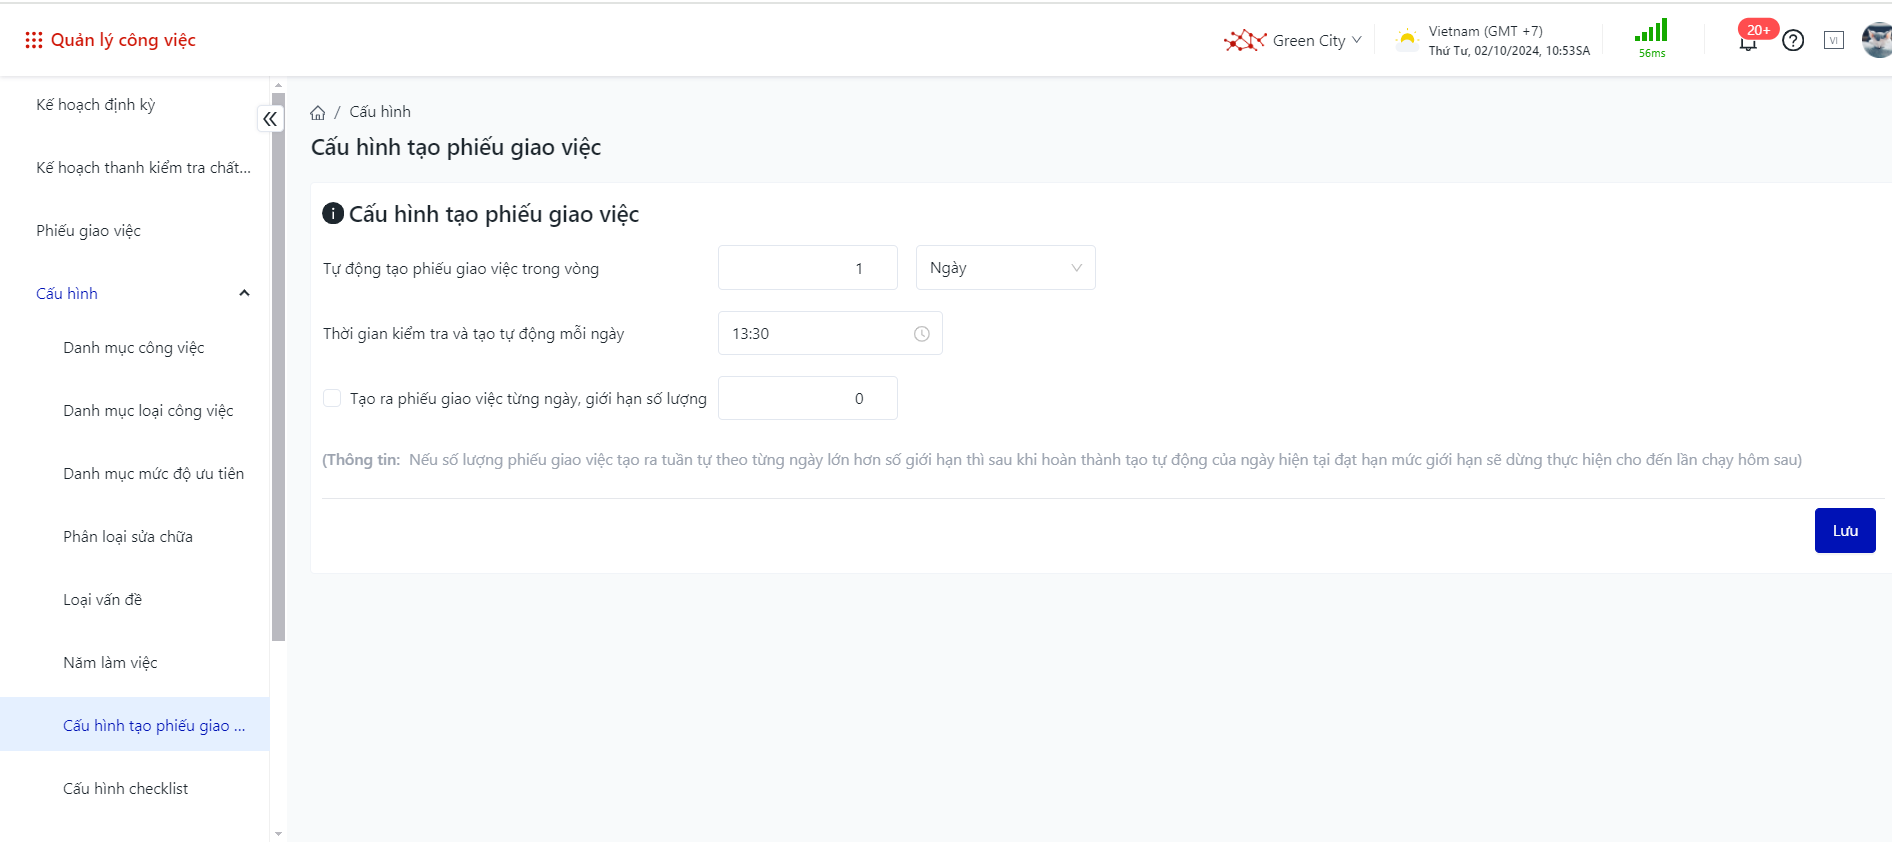The height and width of the screenshot is (842, 1892).
Task: Click the quantity limit input field
Action: (807, 398)
